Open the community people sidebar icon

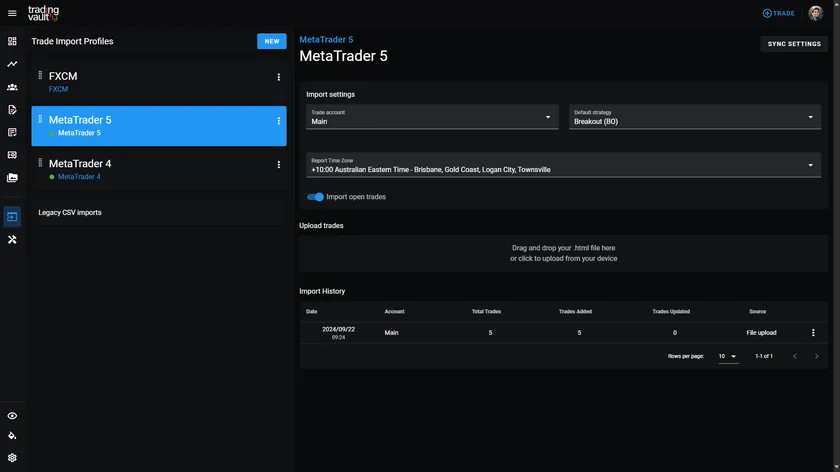point(12,87)
